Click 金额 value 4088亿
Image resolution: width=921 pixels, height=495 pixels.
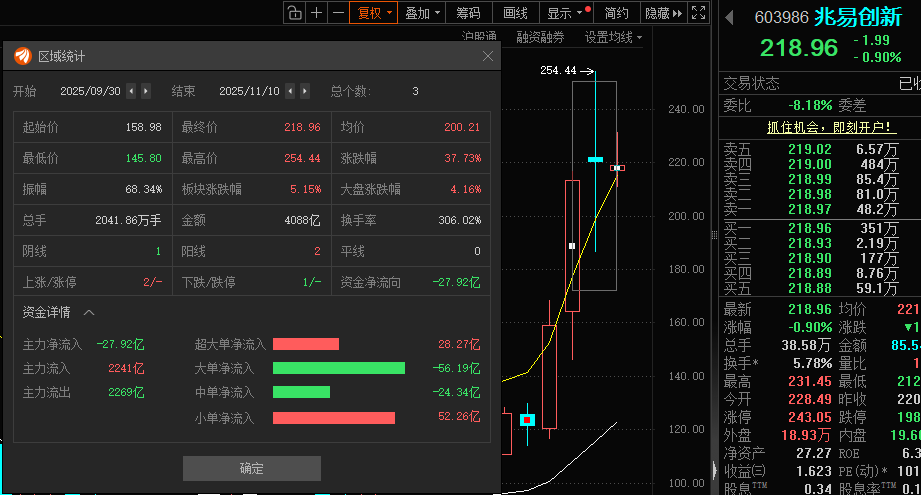[x=302, y=220]
